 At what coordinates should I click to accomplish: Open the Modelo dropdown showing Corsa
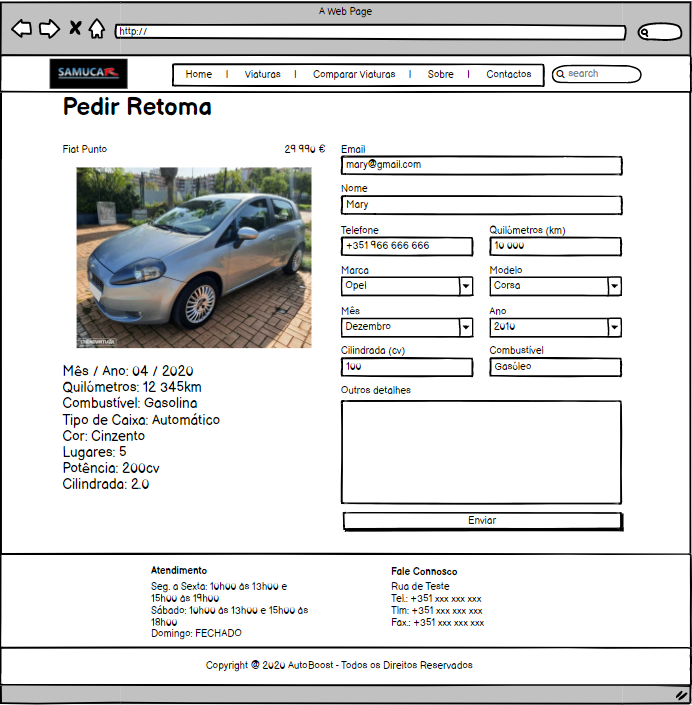pos(614,287)
